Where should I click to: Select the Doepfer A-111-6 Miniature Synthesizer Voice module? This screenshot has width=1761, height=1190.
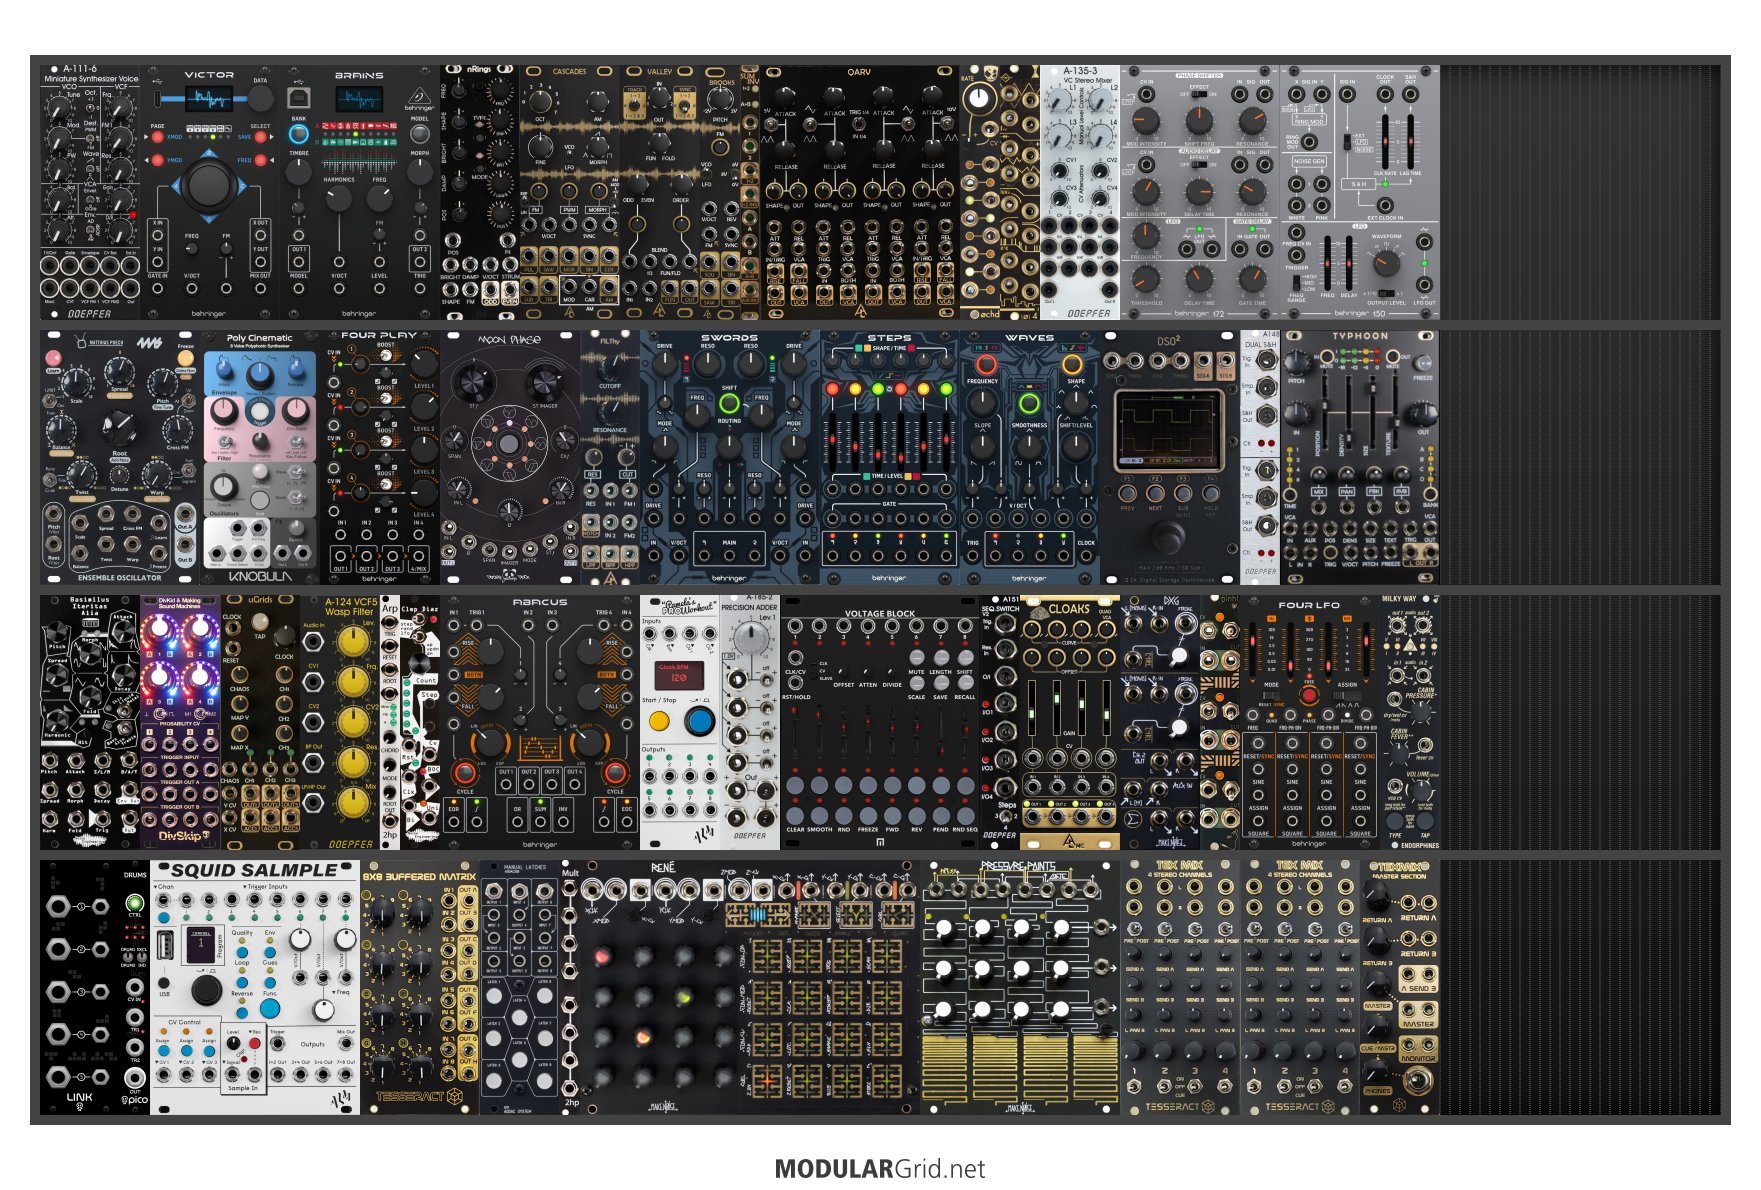click(x=90, y=193)
